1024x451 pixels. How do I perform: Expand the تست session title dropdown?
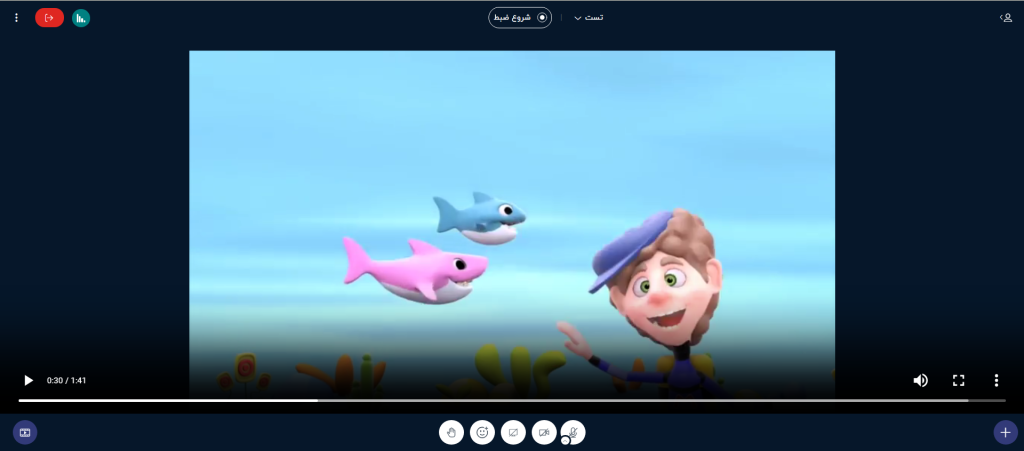[588, 18]
